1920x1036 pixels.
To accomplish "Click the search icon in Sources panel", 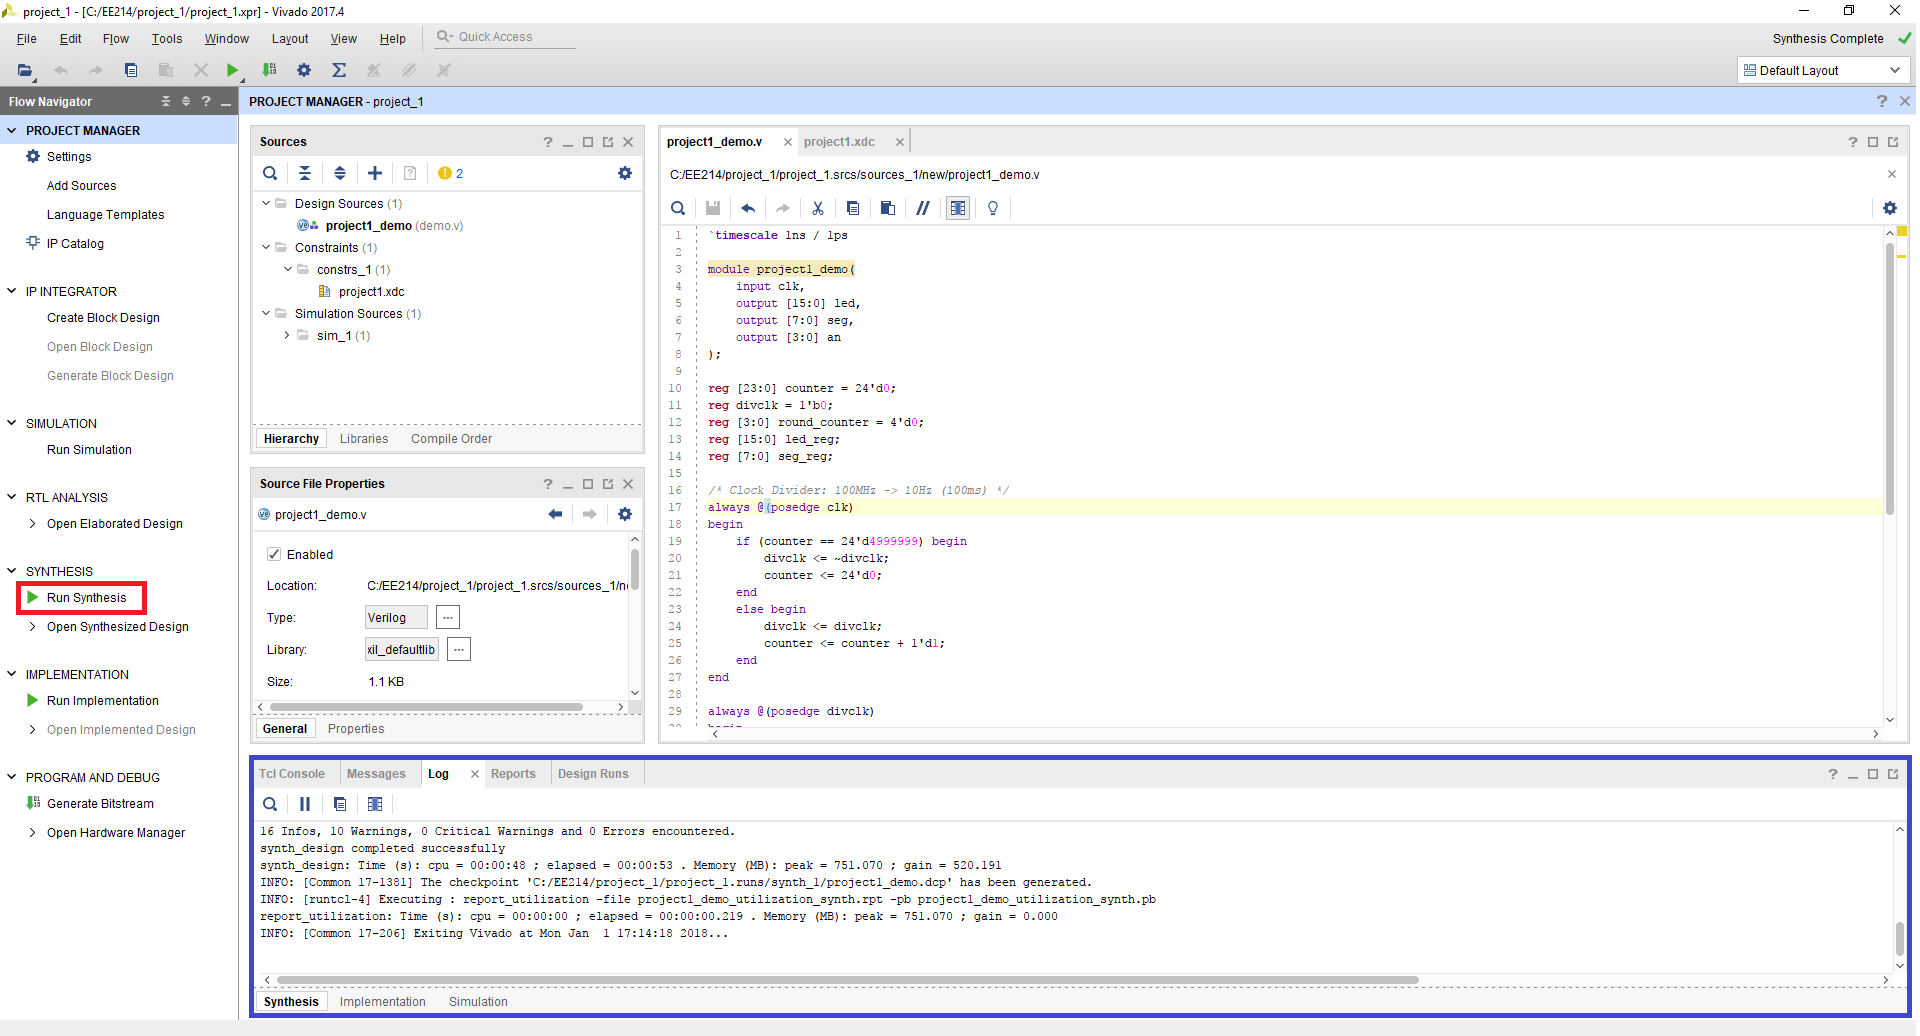I will point(270,174).
